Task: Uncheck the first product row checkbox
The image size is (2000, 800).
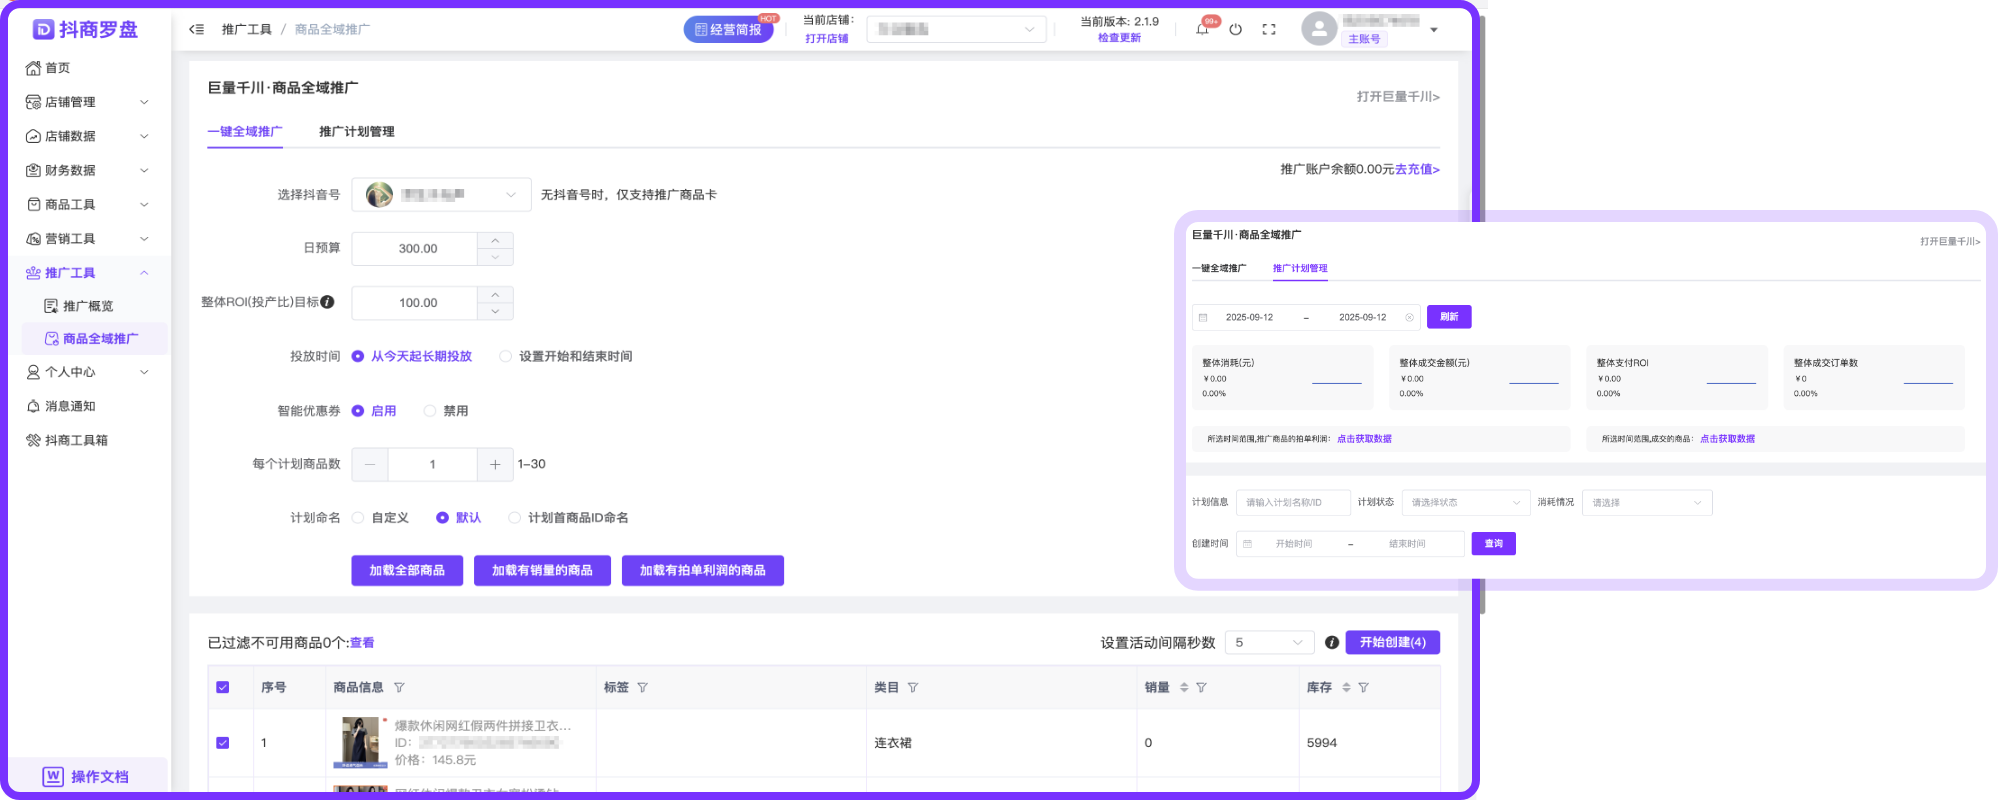Action: [x=223, y=743]
